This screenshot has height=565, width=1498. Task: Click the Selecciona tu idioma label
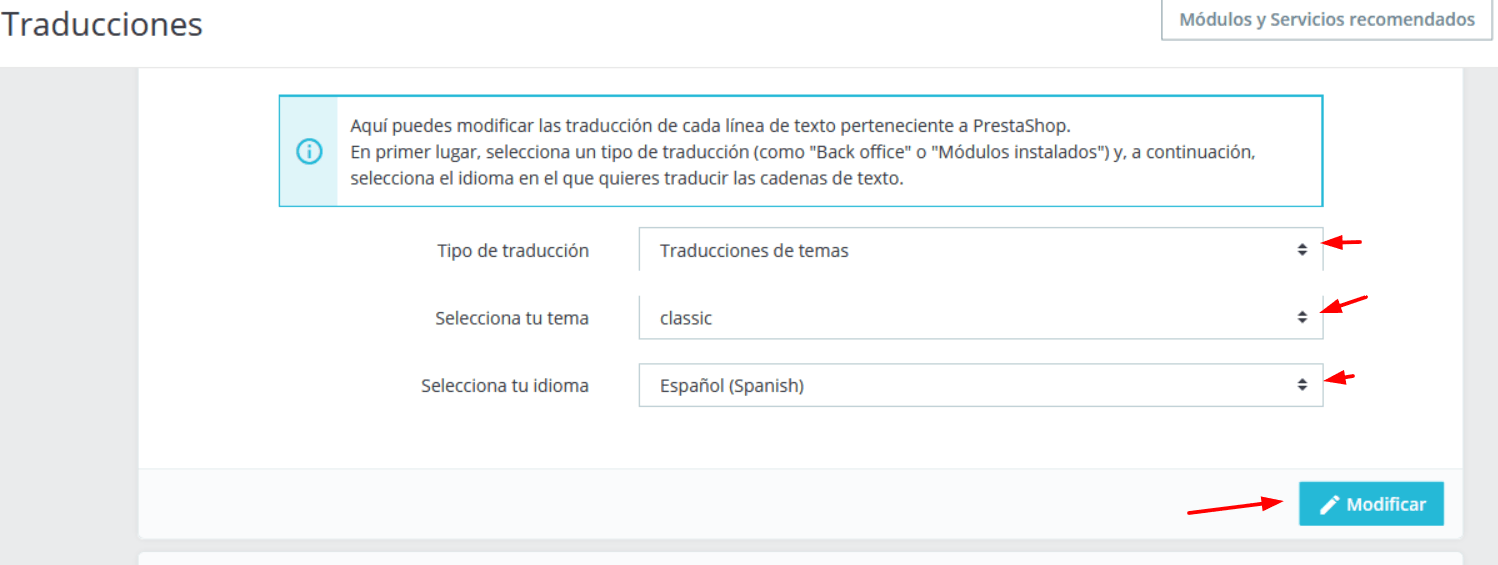[505, 385]
